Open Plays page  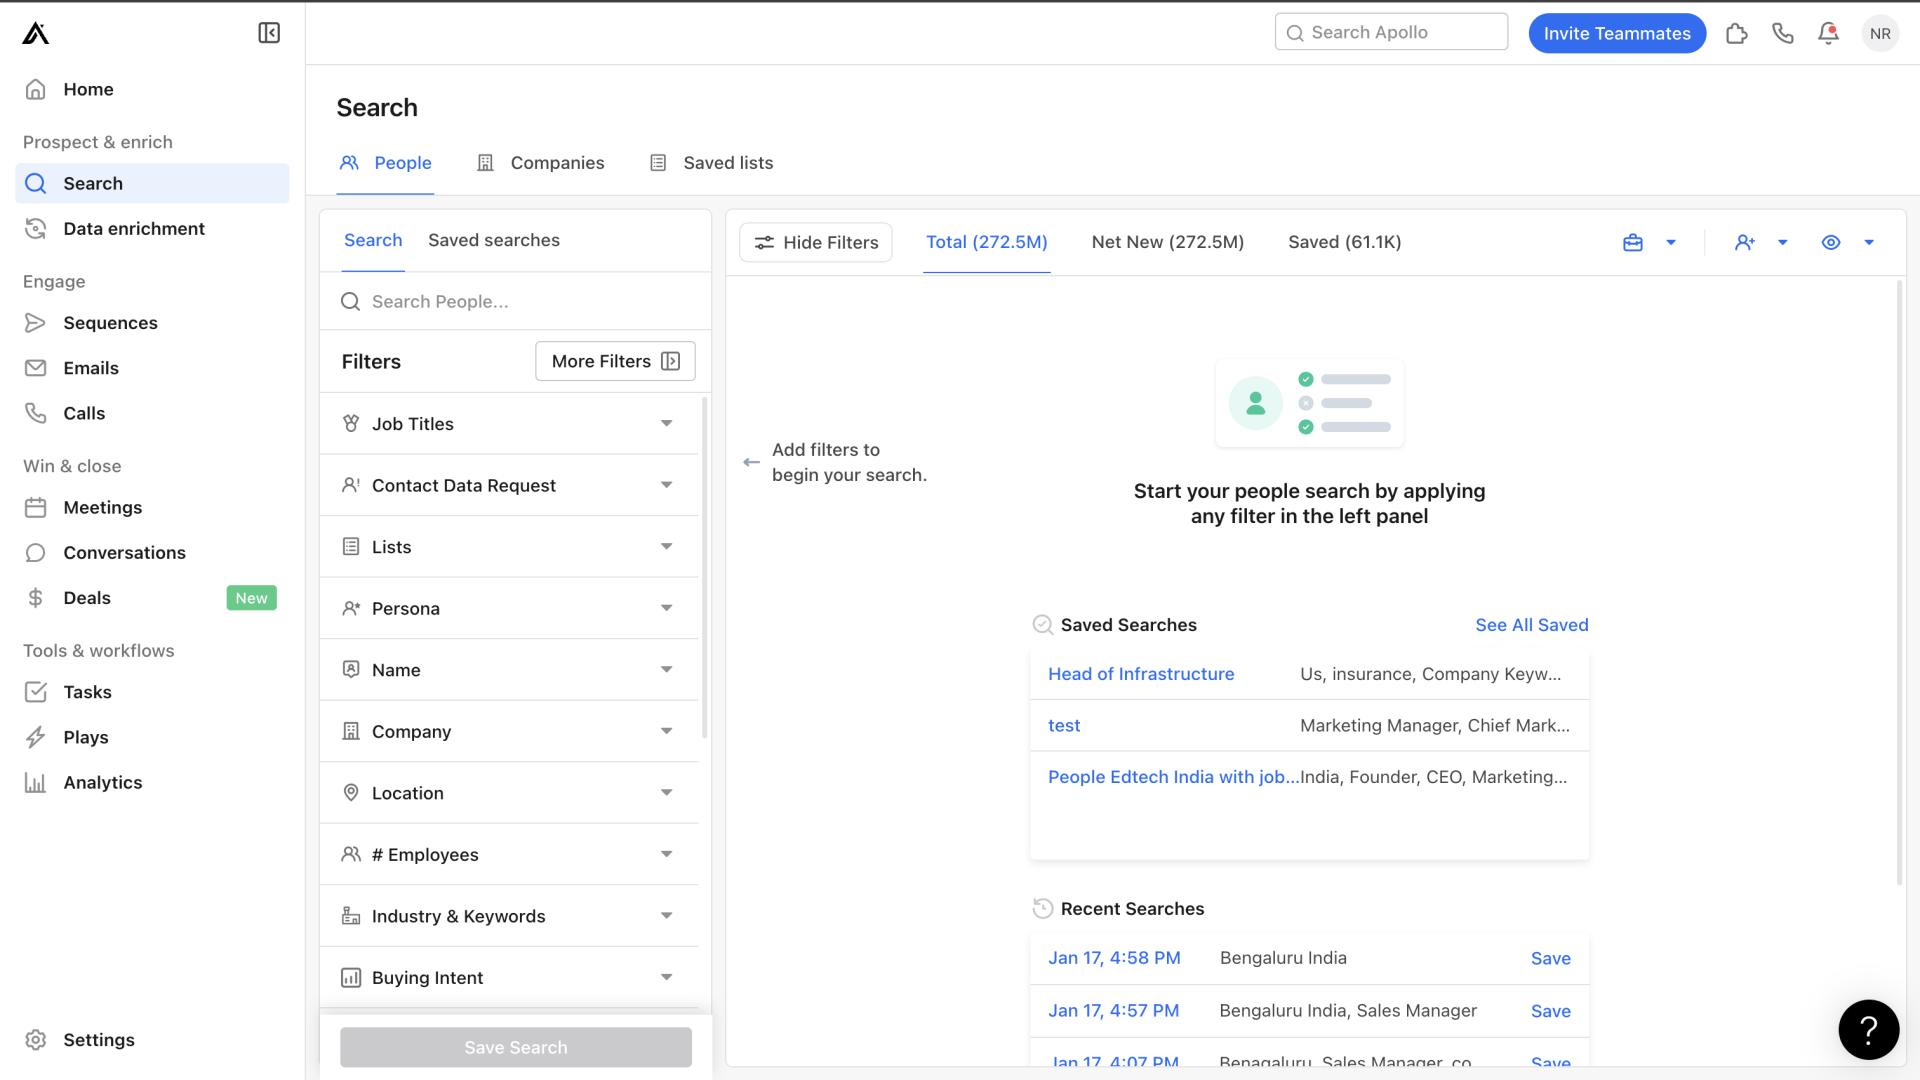(152, 737)
